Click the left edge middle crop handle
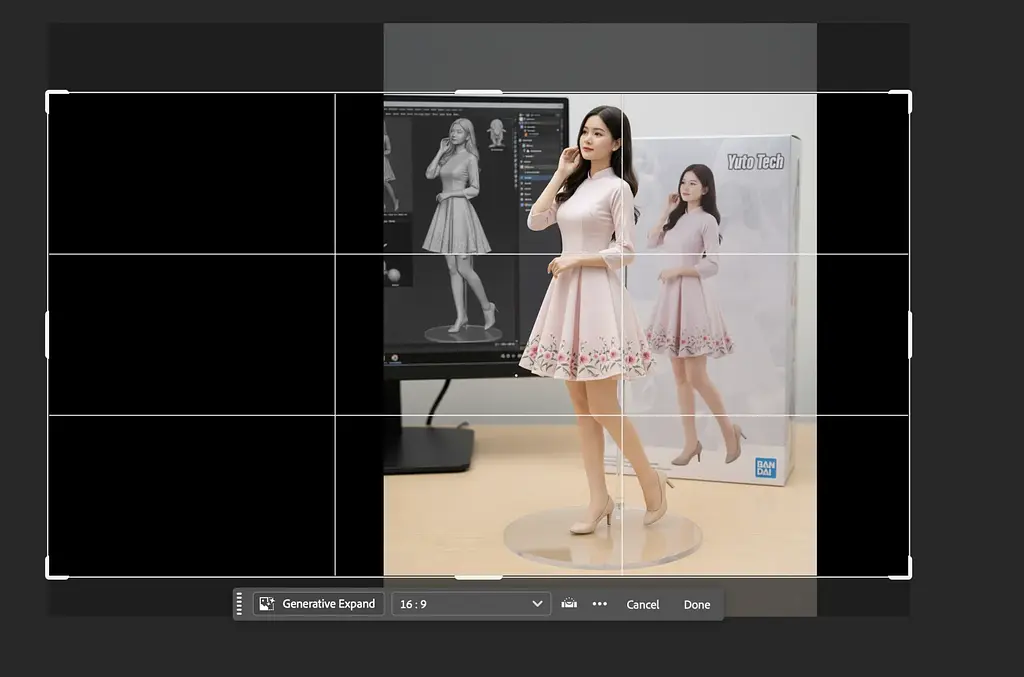 click(48, 334)
